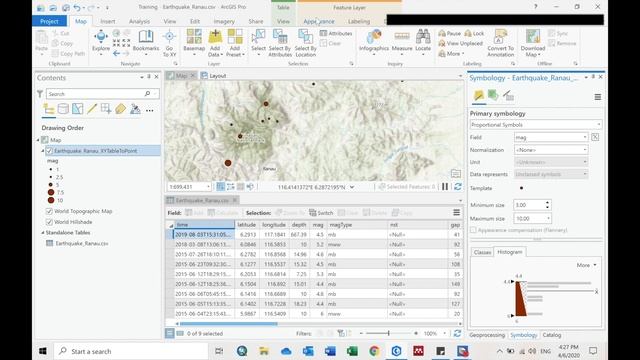Open Select By Attributes
This screenshot has height=360, width=640.
(280, 42)
